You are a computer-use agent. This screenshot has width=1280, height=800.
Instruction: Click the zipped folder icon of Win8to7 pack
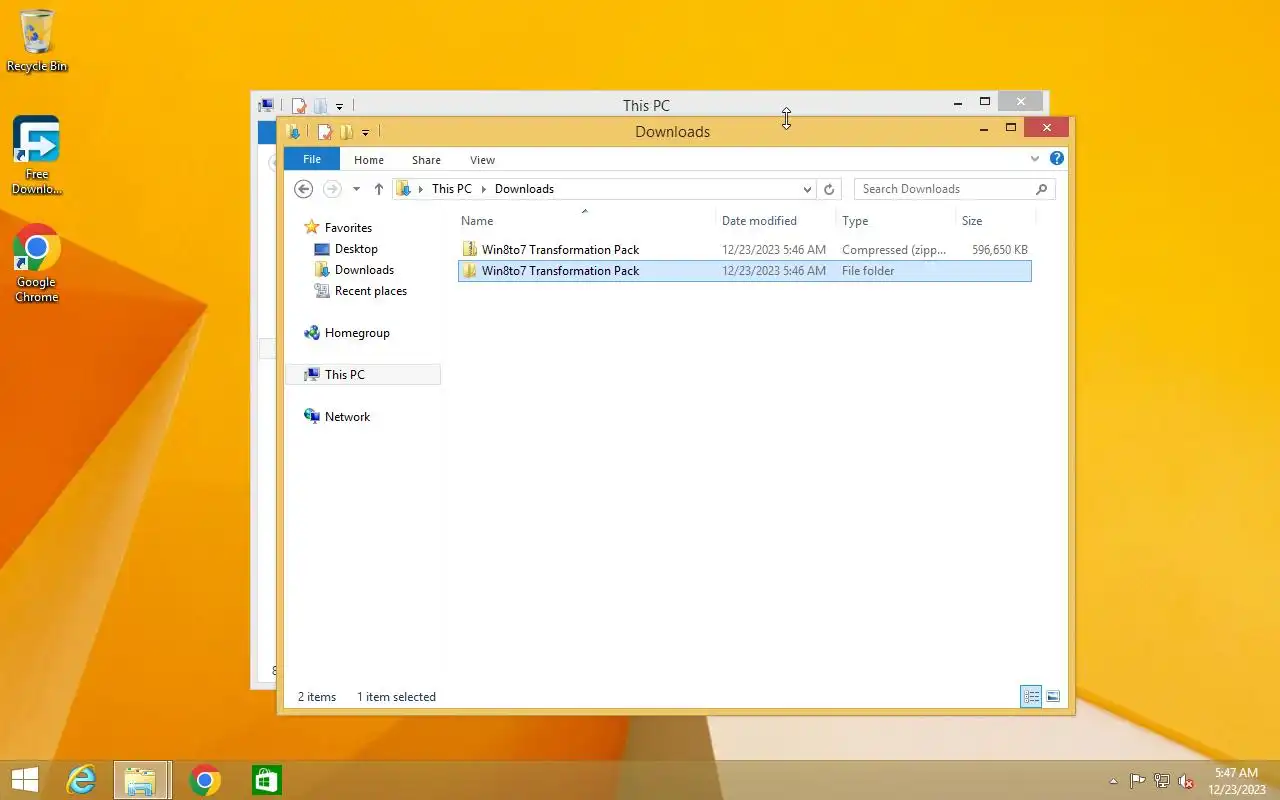470,250
